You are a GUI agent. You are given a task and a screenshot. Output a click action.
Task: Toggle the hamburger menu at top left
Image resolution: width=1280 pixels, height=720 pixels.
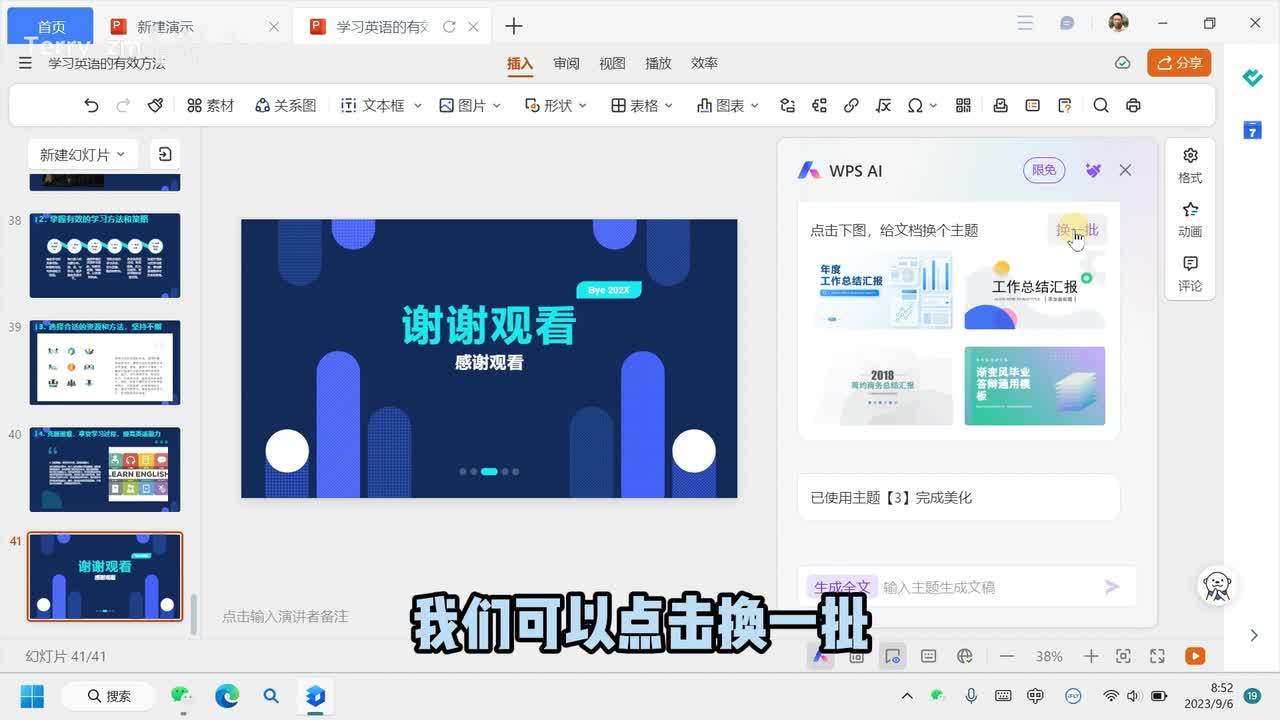coord(25,63)
